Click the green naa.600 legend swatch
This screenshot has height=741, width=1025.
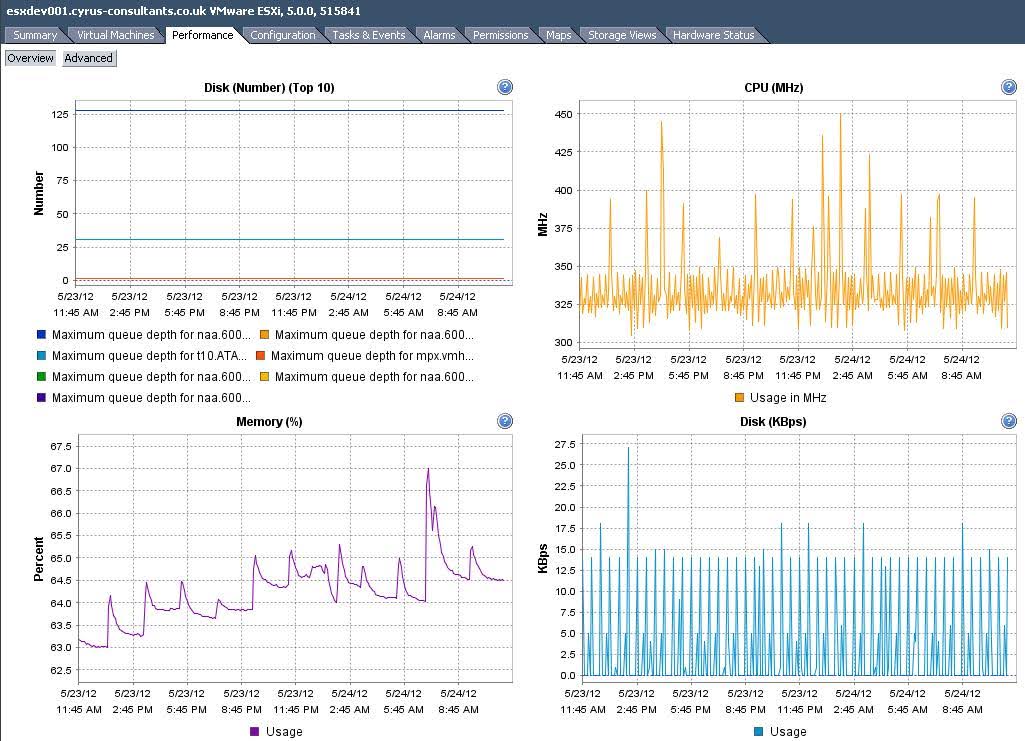(x=42, y=376)
